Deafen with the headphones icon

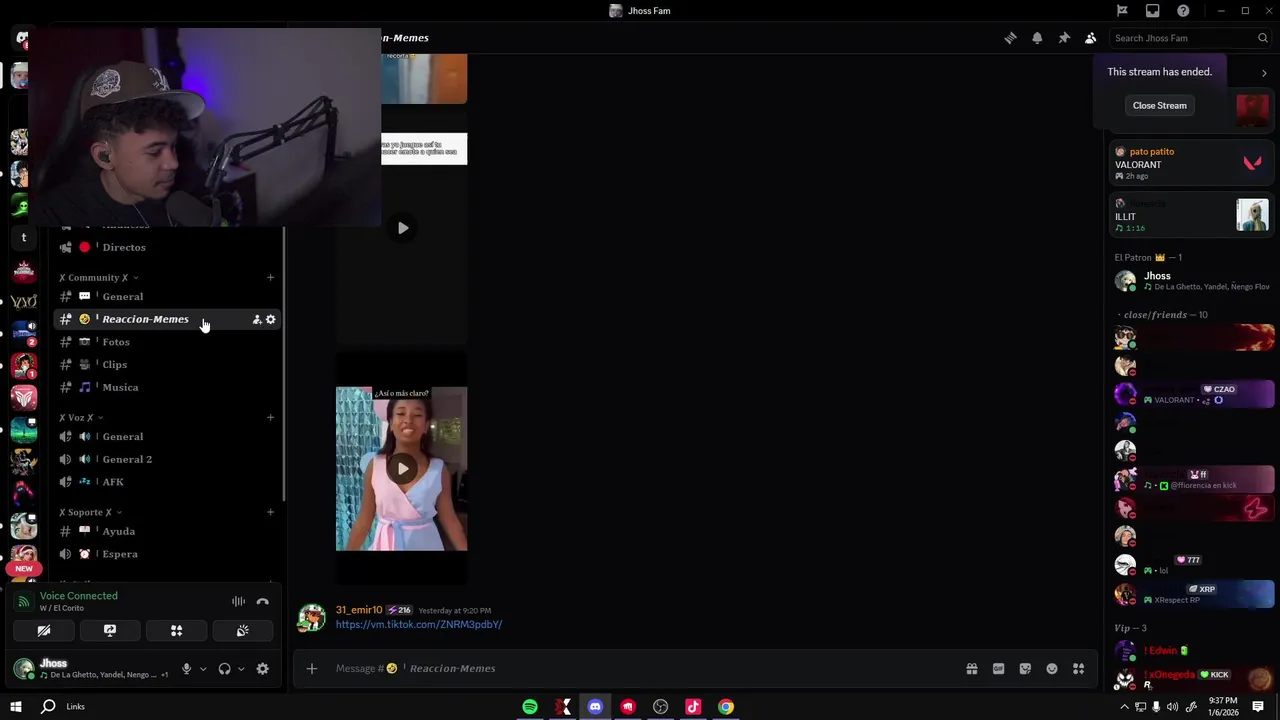click(224, 669)
